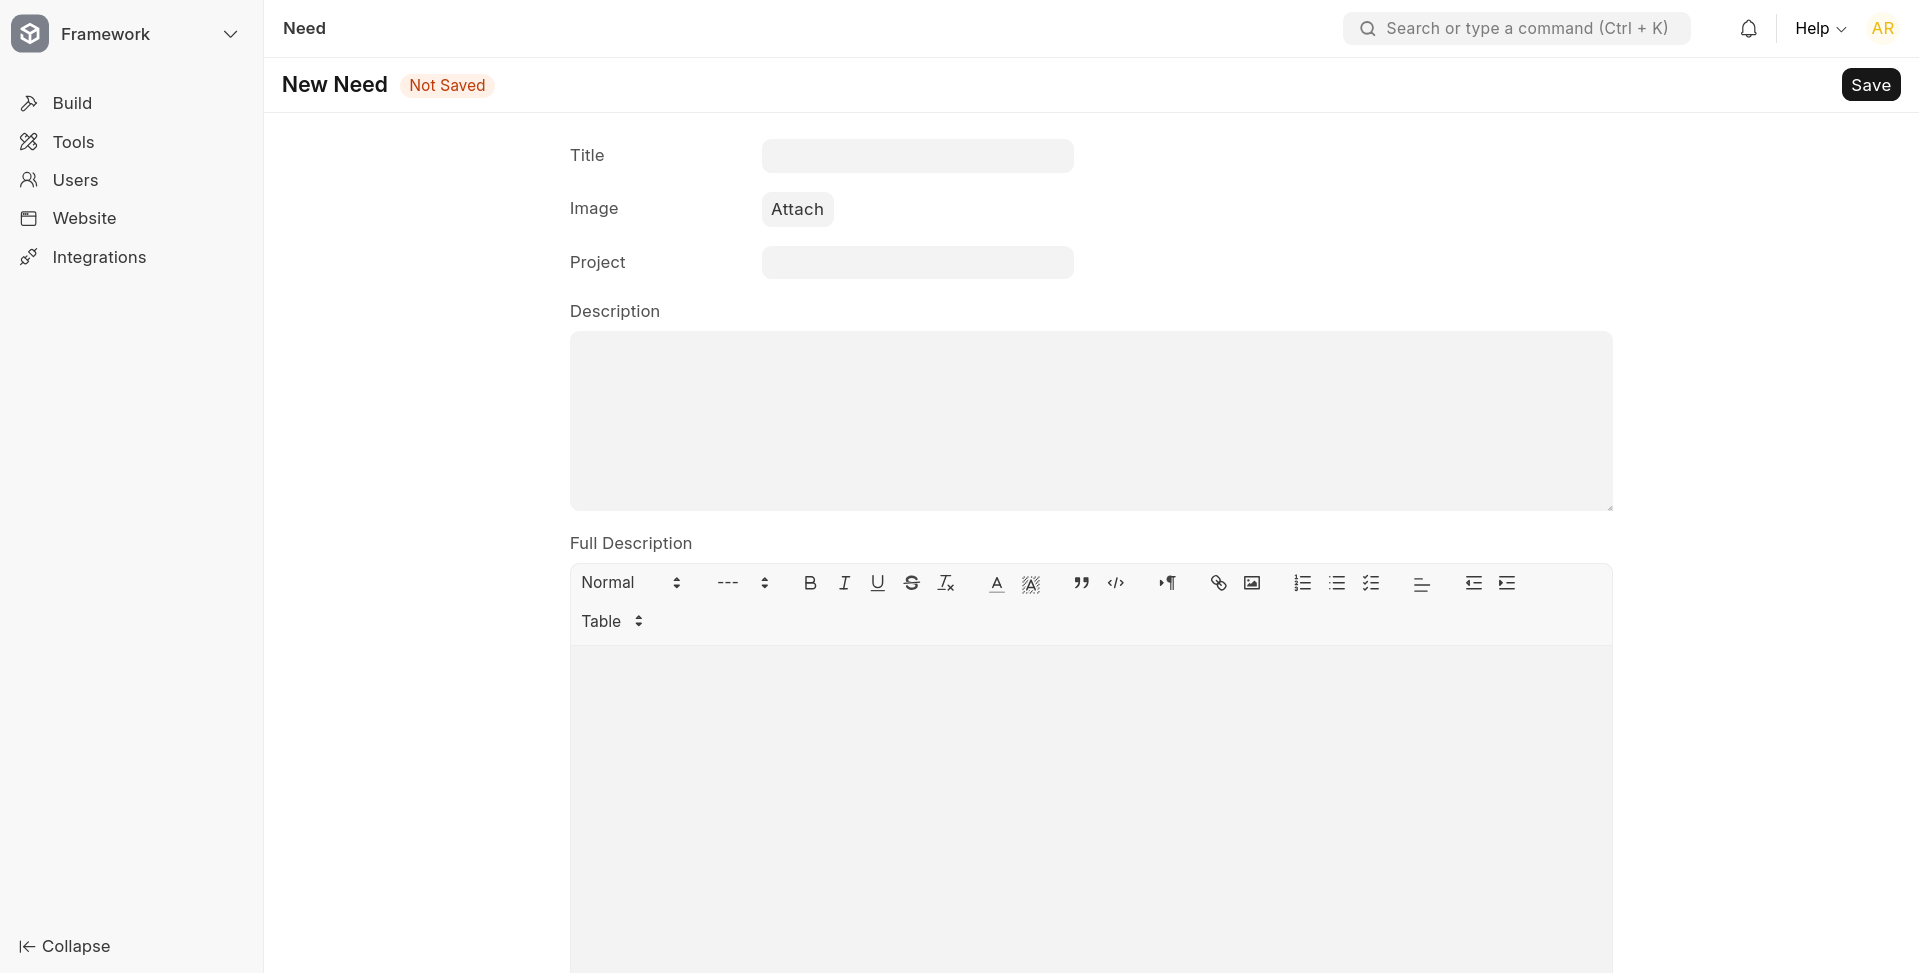Increase indent icon
The height and width of the screenshot is (973, 1920).
coord(1507,583)
